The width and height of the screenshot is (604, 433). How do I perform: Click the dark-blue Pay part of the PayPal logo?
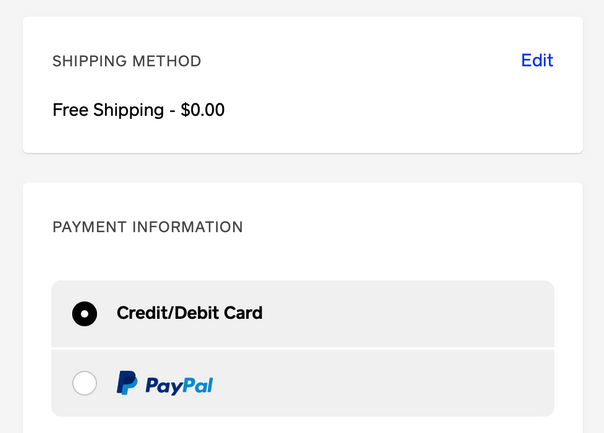163,386
